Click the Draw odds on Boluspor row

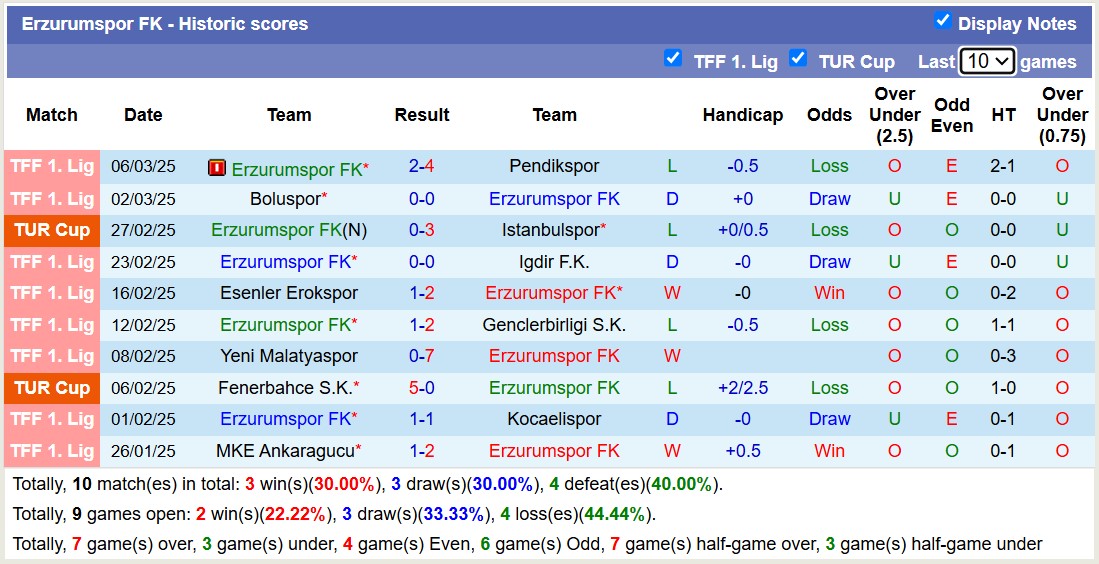click(829, 199)
